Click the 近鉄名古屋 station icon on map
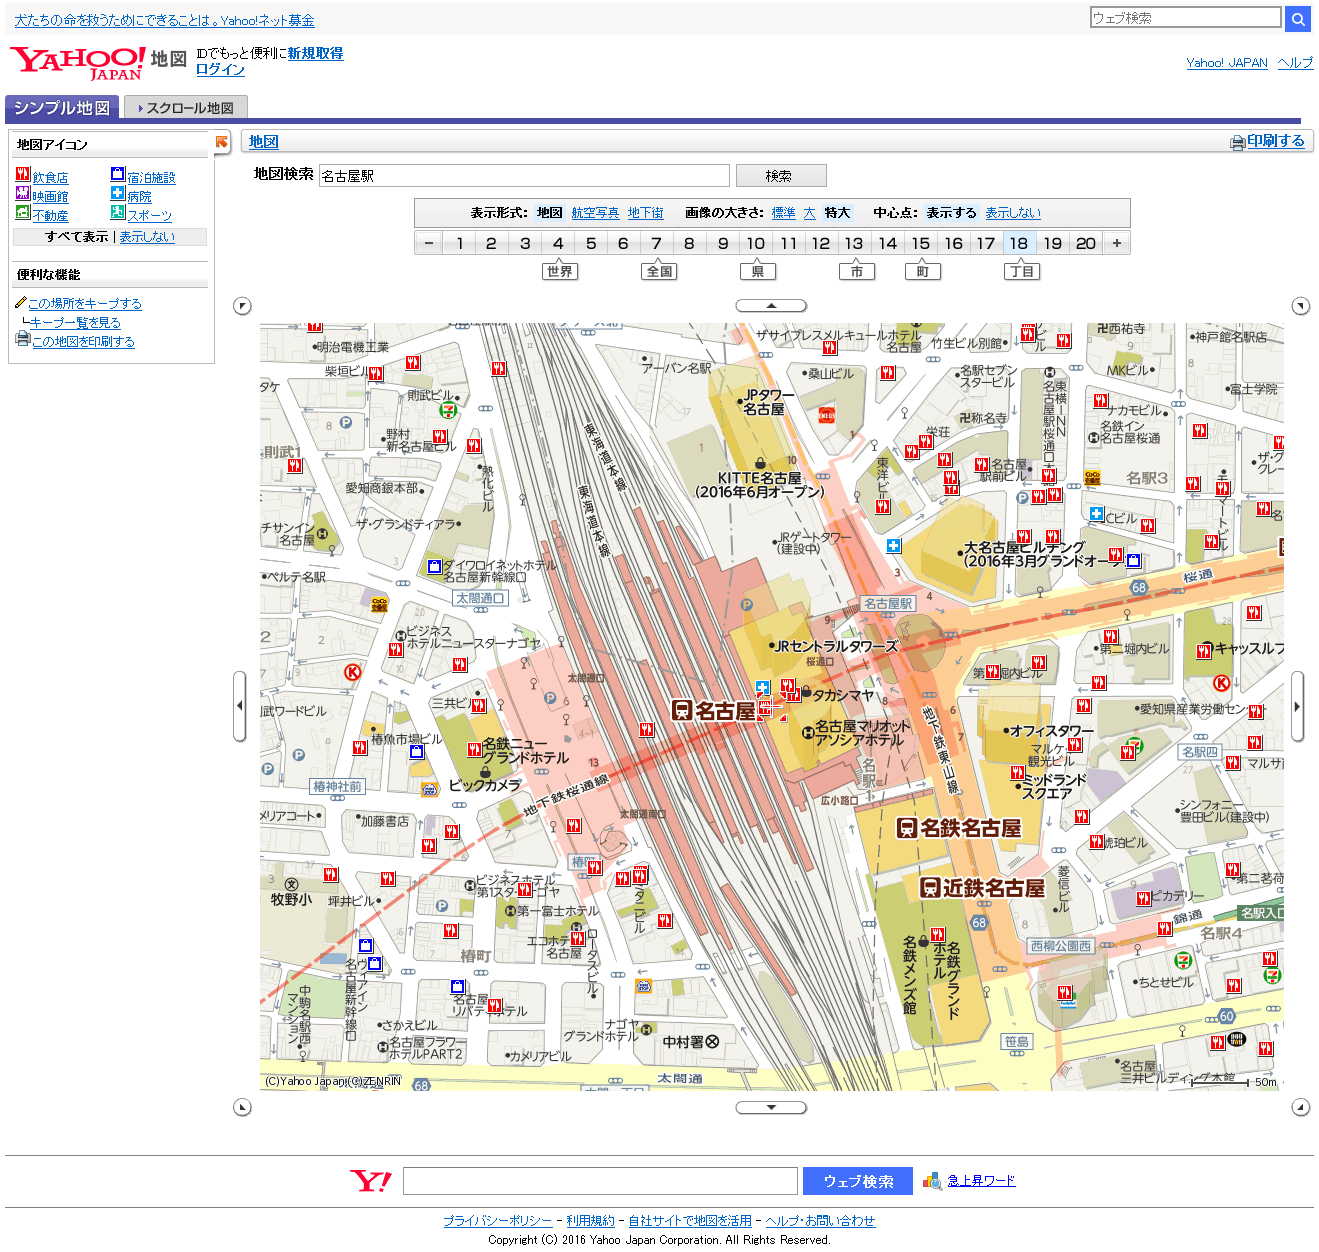Viewport: 1319px width, 1252px height. (929, 887)
